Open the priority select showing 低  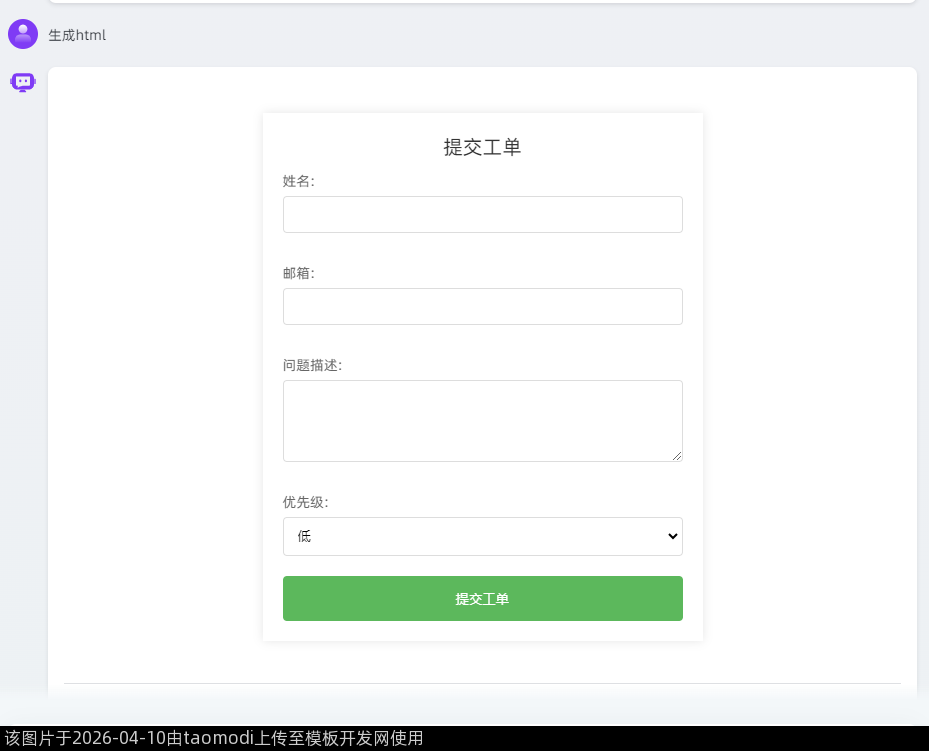[x=480, y=537]
